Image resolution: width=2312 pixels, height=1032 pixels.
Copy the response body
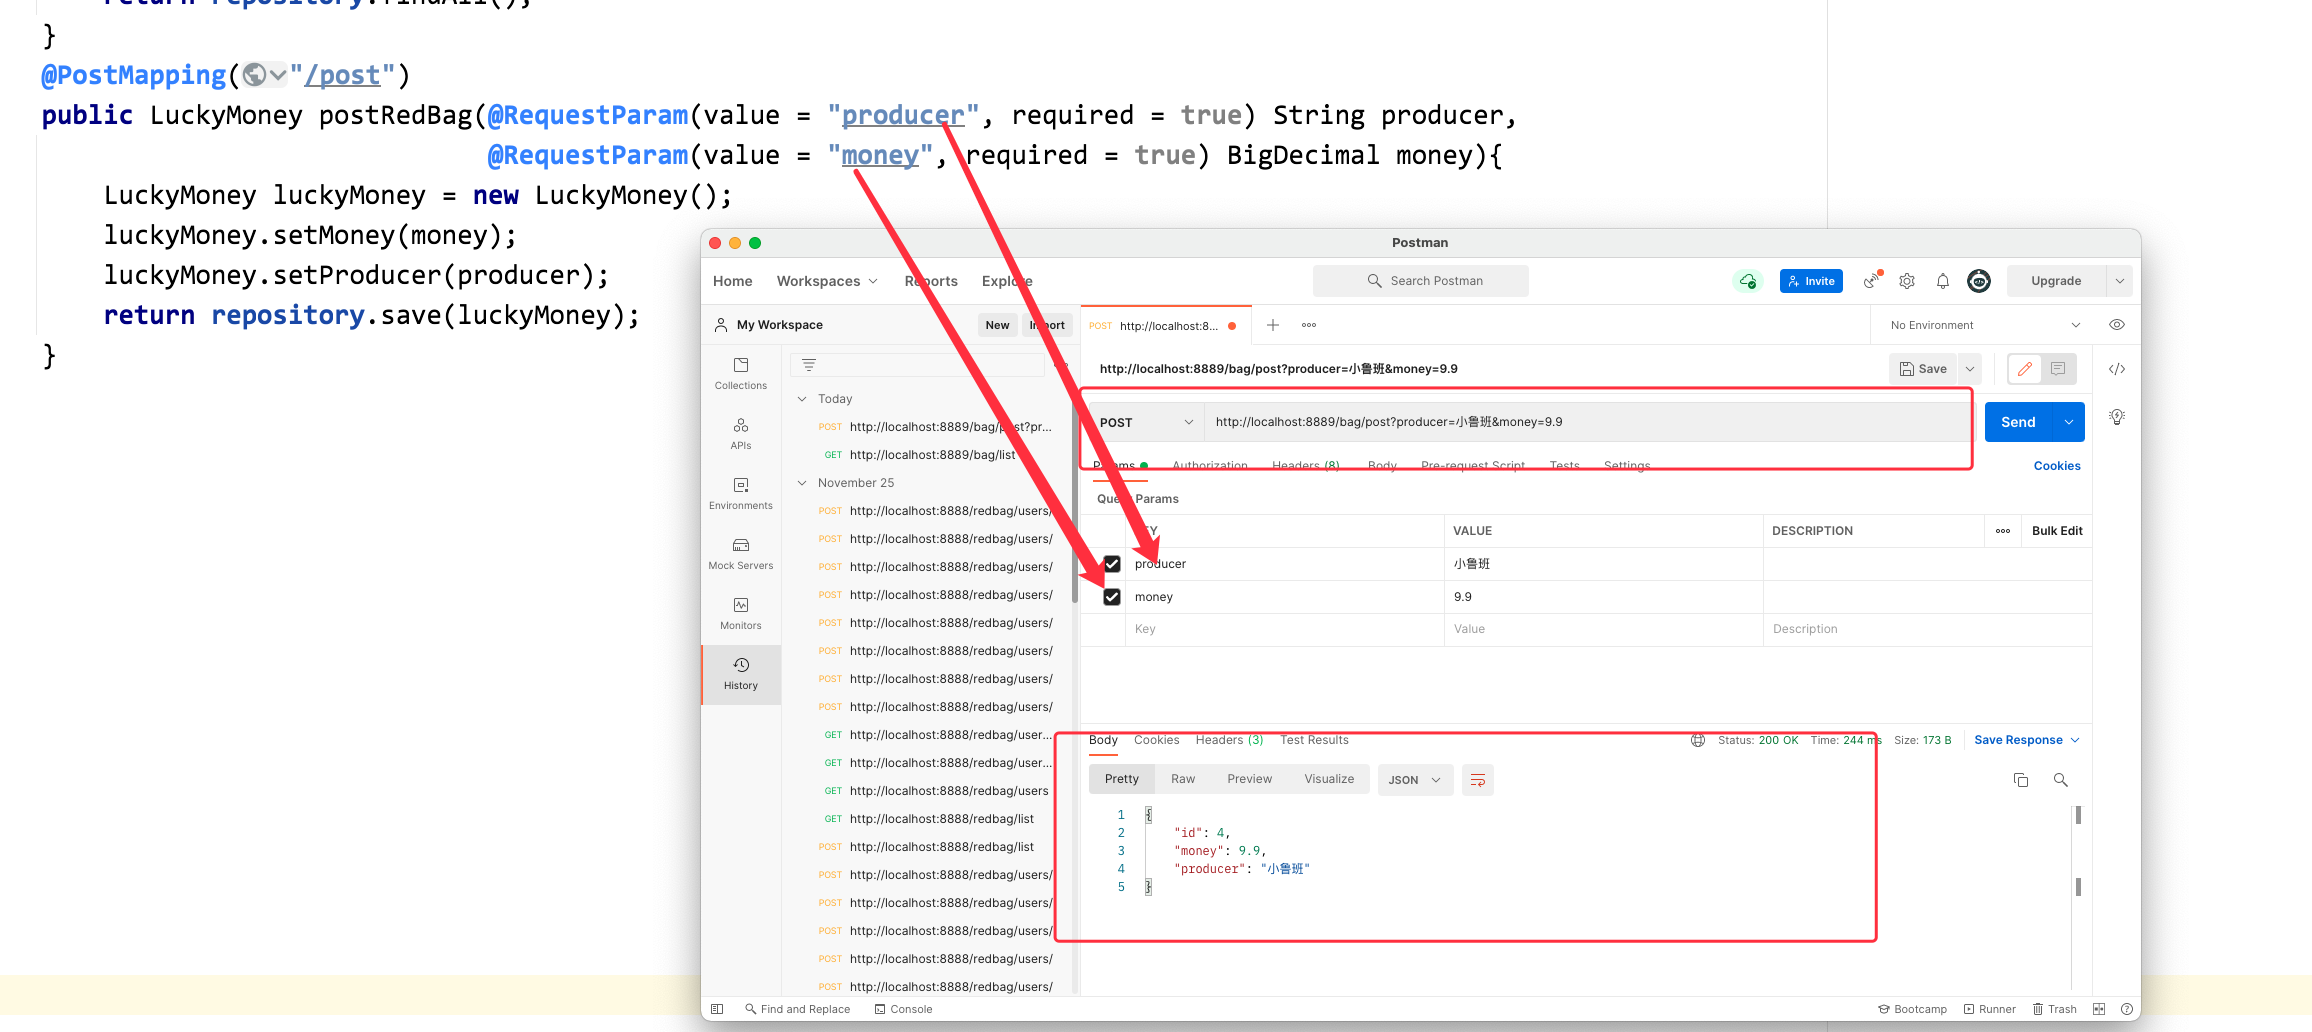pyautogui.click(x=2021, y=780)
